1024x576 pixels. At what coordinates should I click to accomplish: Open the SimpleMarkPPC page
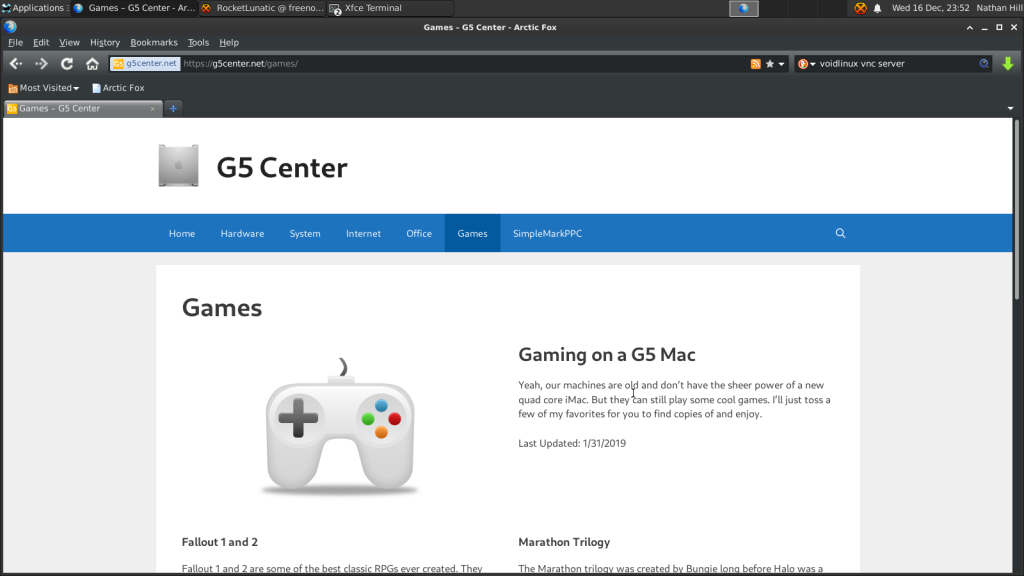[x=547, y=233]
